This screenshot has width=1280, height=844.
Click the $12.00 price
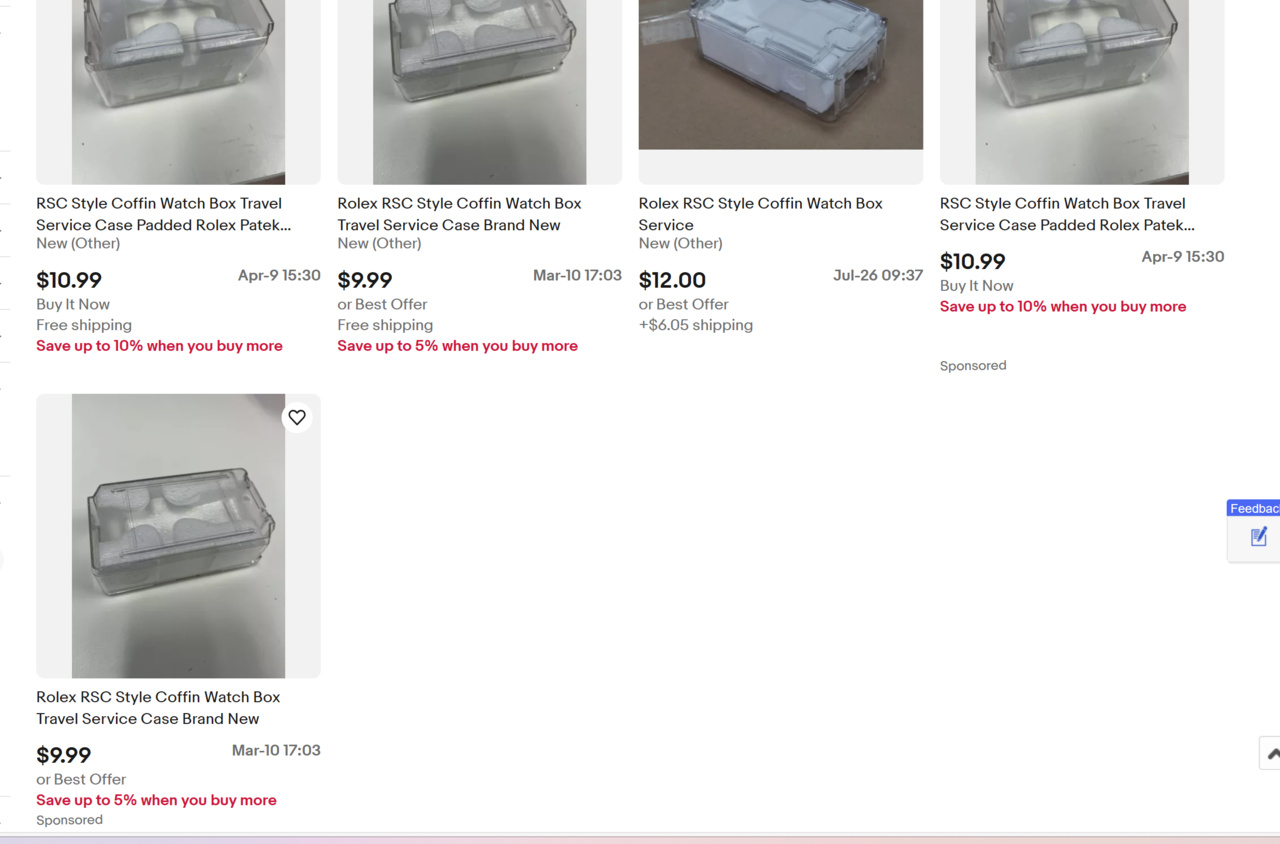coord(672,281)
